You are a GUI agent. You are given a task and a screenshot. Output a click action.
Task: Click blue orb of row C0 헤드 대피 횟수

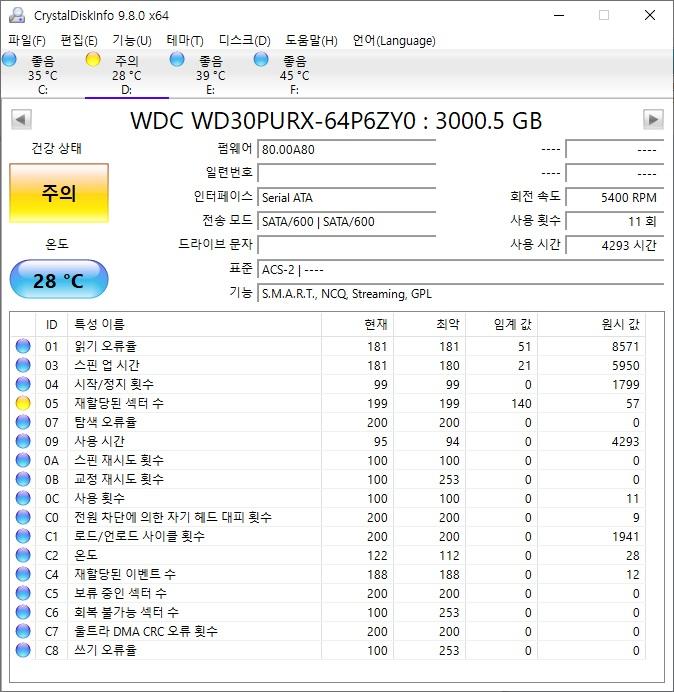[x=23, y=517]
